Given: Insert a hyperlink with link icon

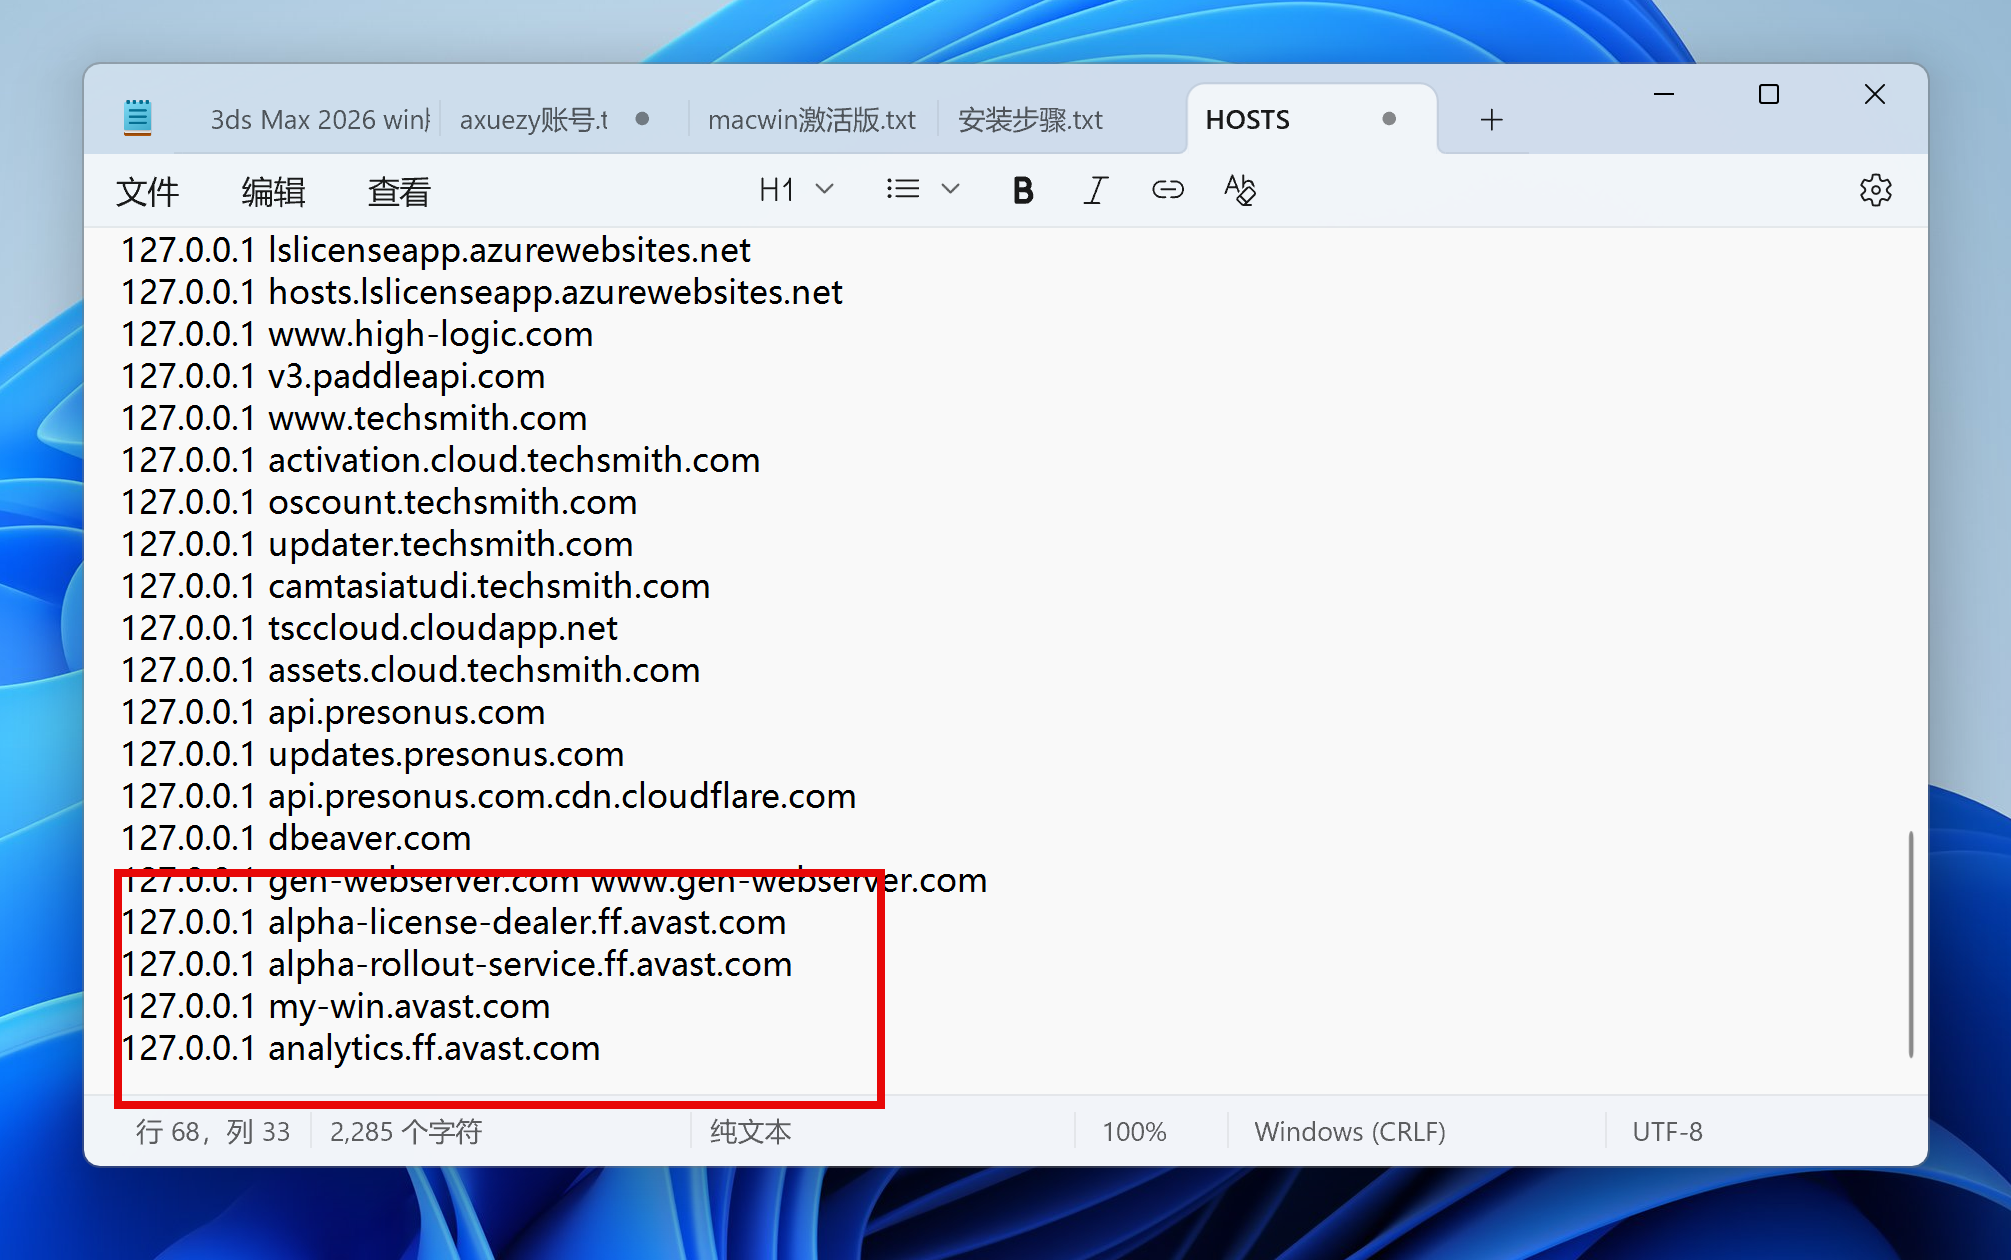Looking at the screenshot, I should [1167, 190].
